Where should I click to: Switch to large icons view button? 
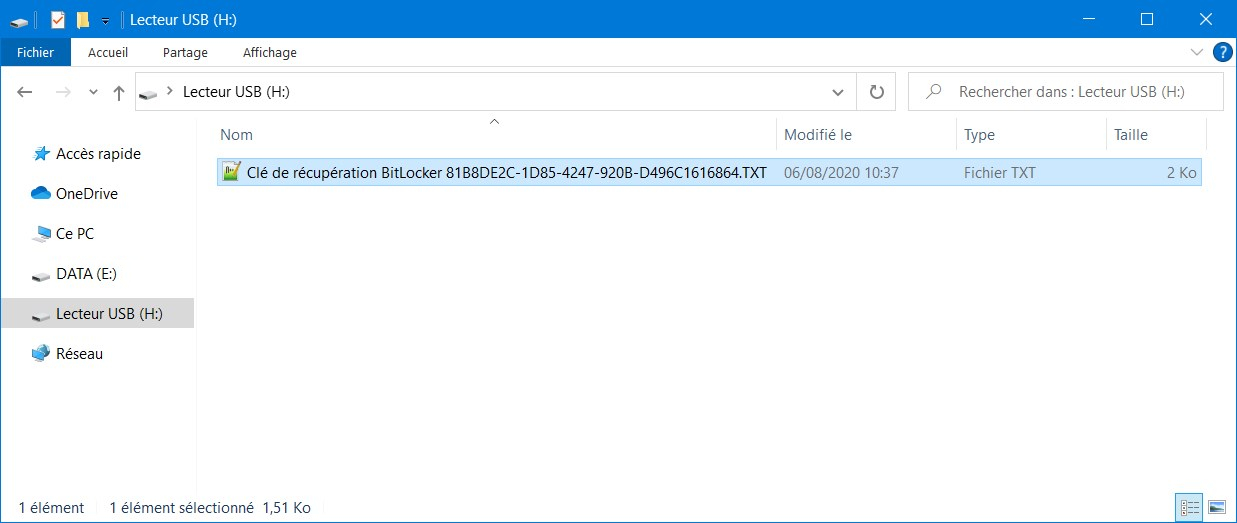(1216, 508)
